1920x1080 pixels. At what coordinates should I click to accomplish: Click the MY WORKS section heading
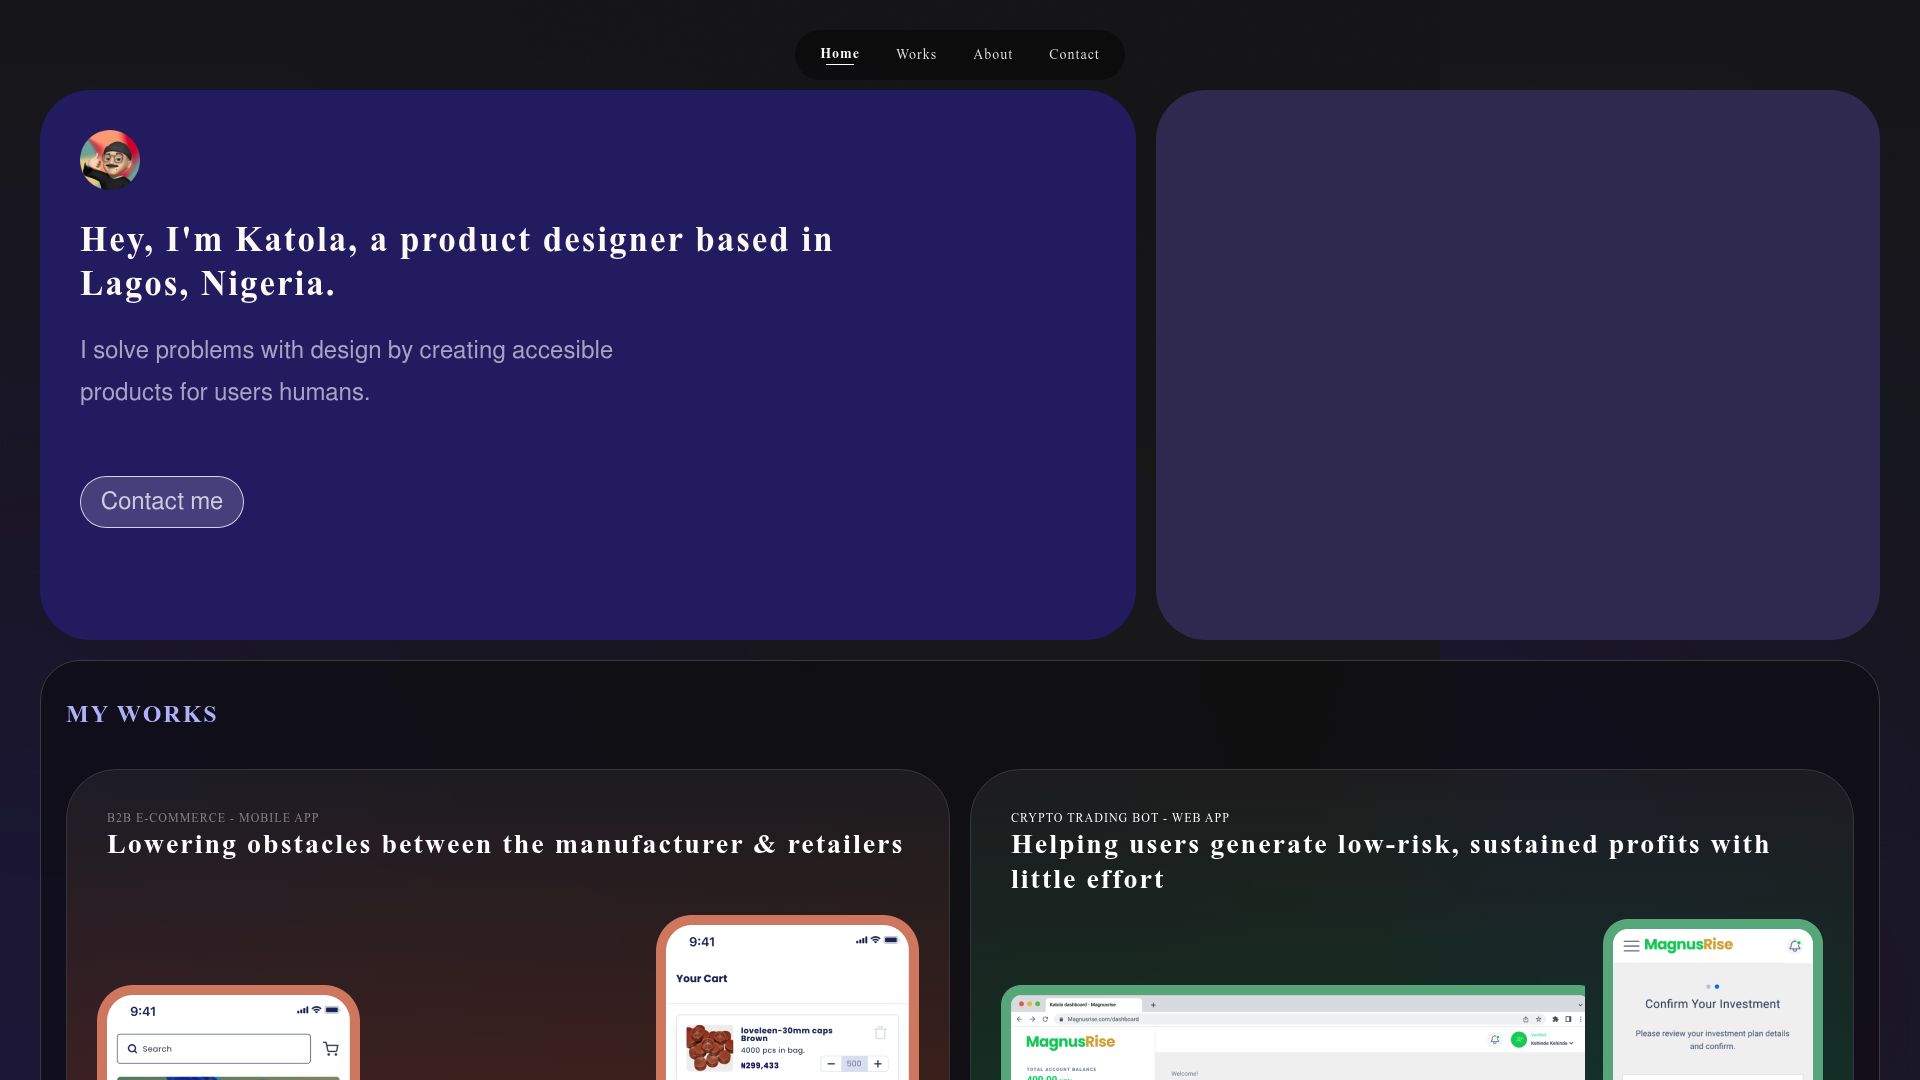(x=142, y=714)
